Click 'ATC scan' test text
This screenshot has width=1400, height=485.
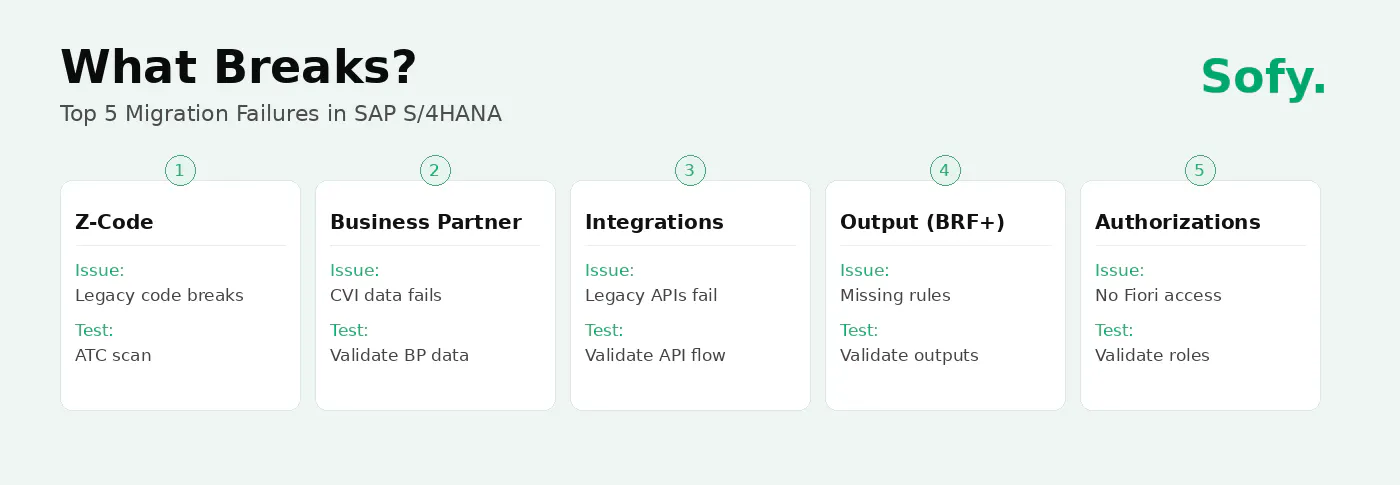point(113,355)
